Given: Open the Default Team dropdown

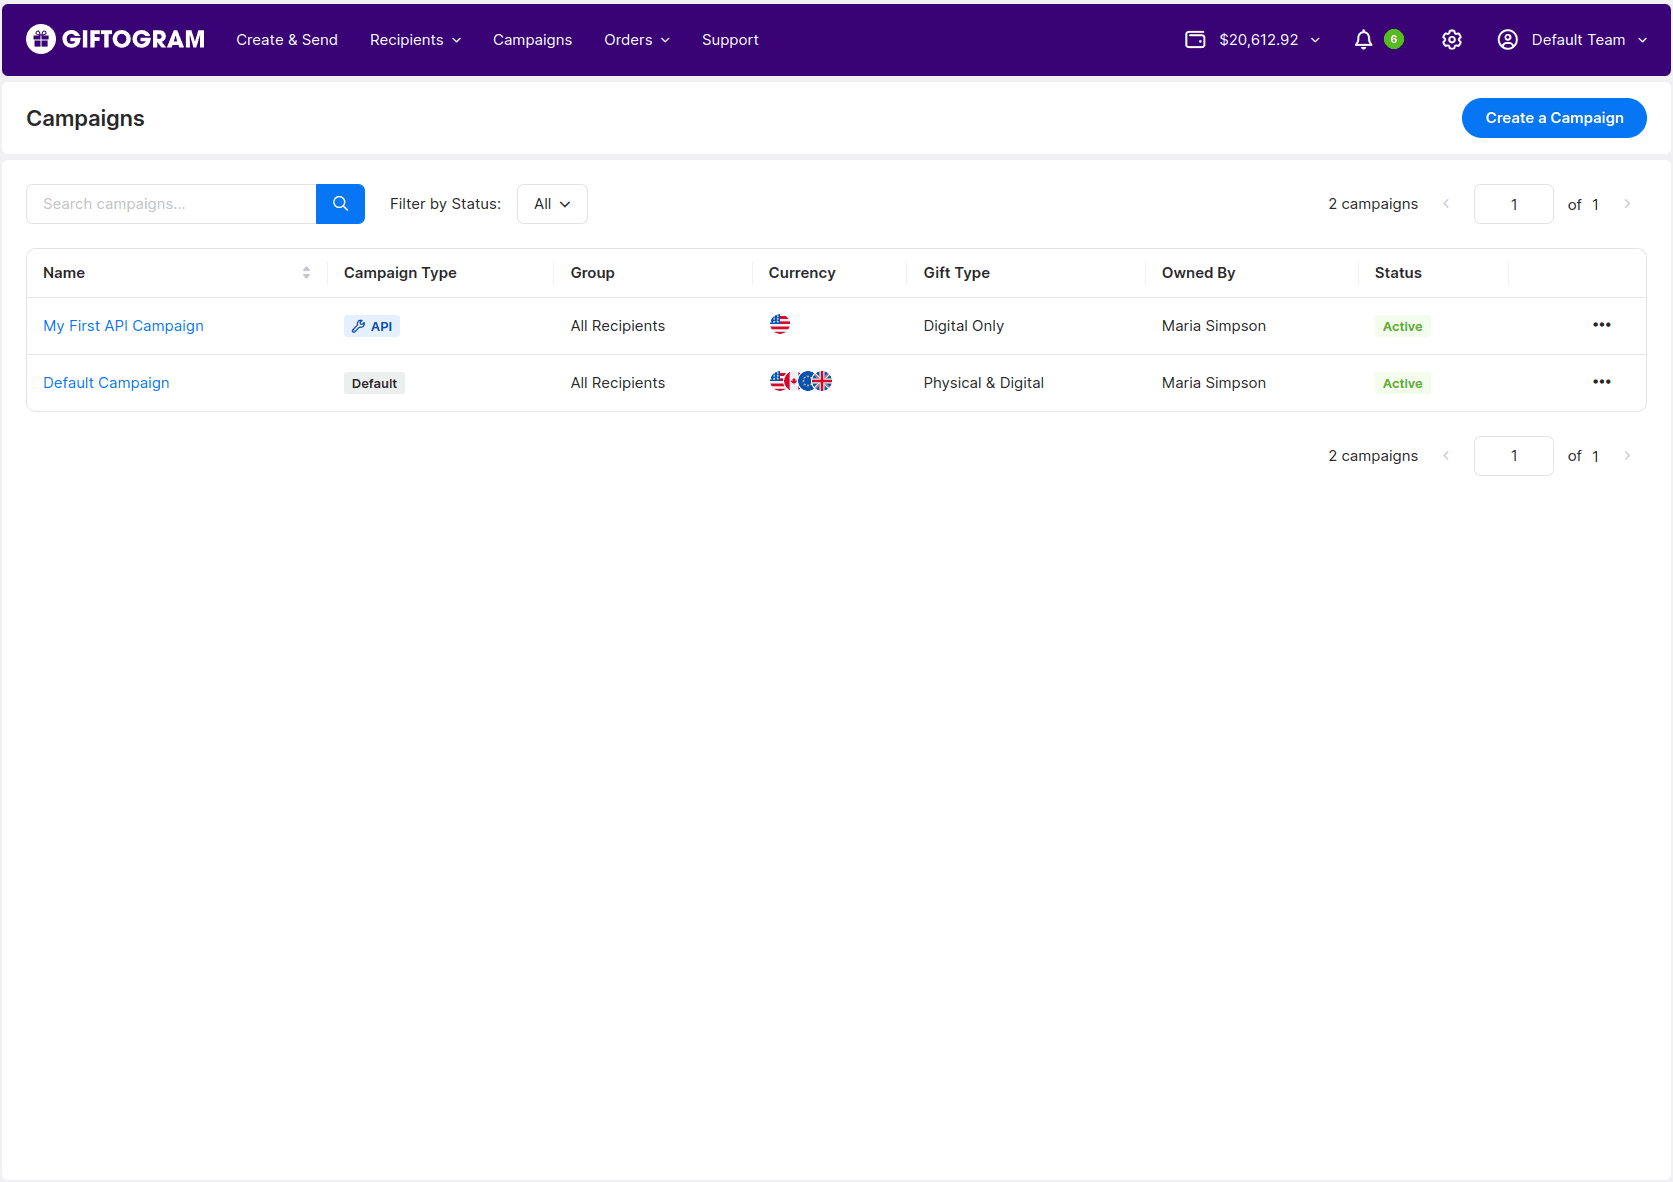Looking at the screenshot, I should point(1589,40).
